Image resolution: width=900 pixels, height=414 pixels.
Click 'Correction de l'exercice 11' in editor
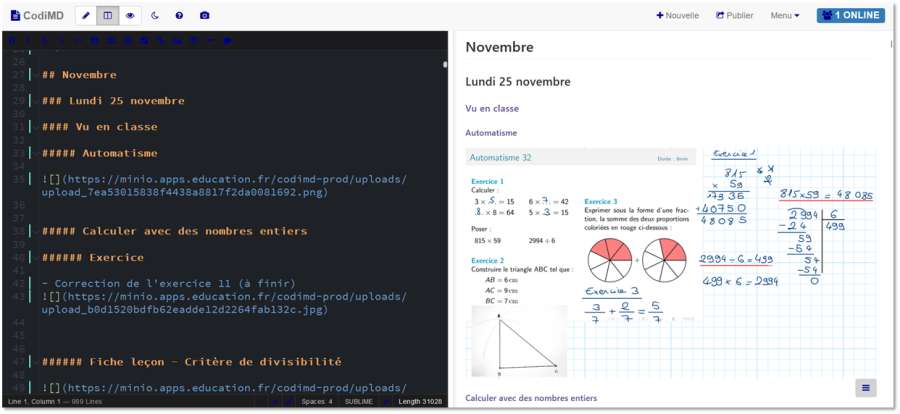[168, 284]
